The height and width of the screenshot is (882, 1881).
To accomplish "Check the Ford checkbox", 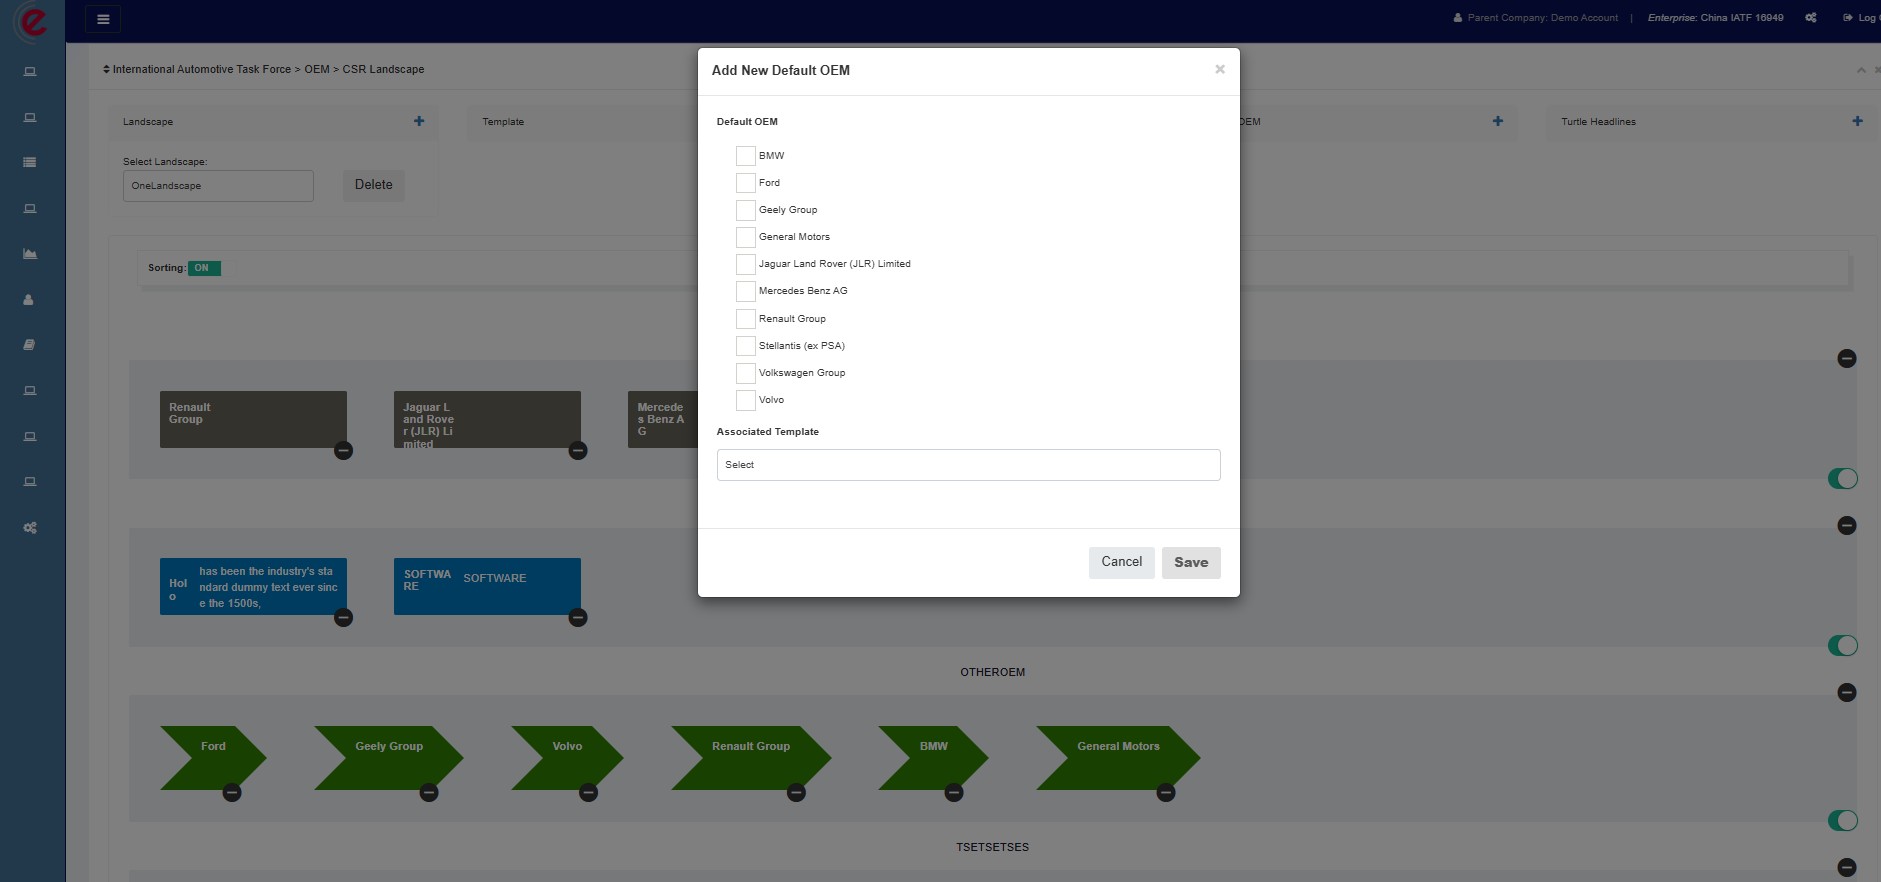I will 745,183.
